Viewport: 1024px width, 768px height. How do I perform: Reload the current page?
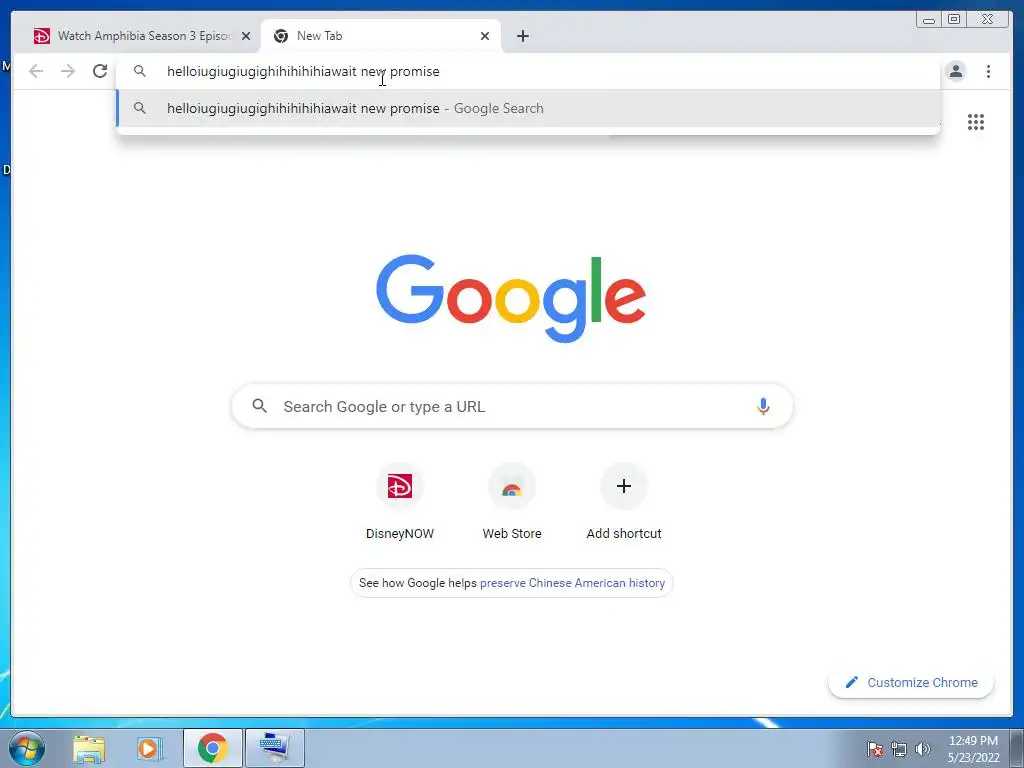(x=100, y=71)
